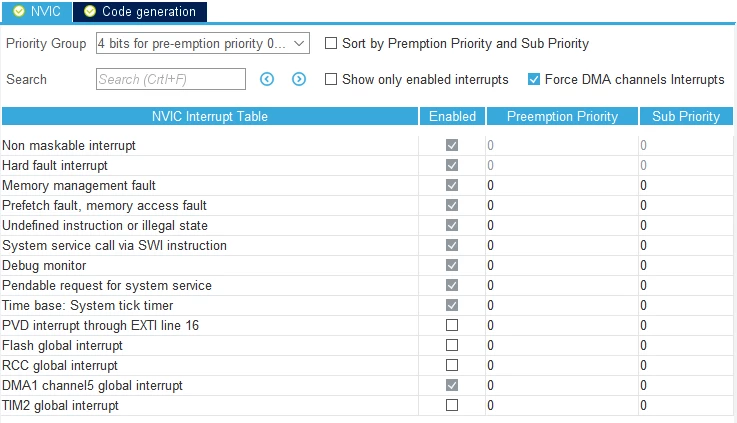Image resolution: width=737 pixels, height=423 pixels.
Task: Uncheck Force DMA channels Interrupts
Action: [534, 79]
